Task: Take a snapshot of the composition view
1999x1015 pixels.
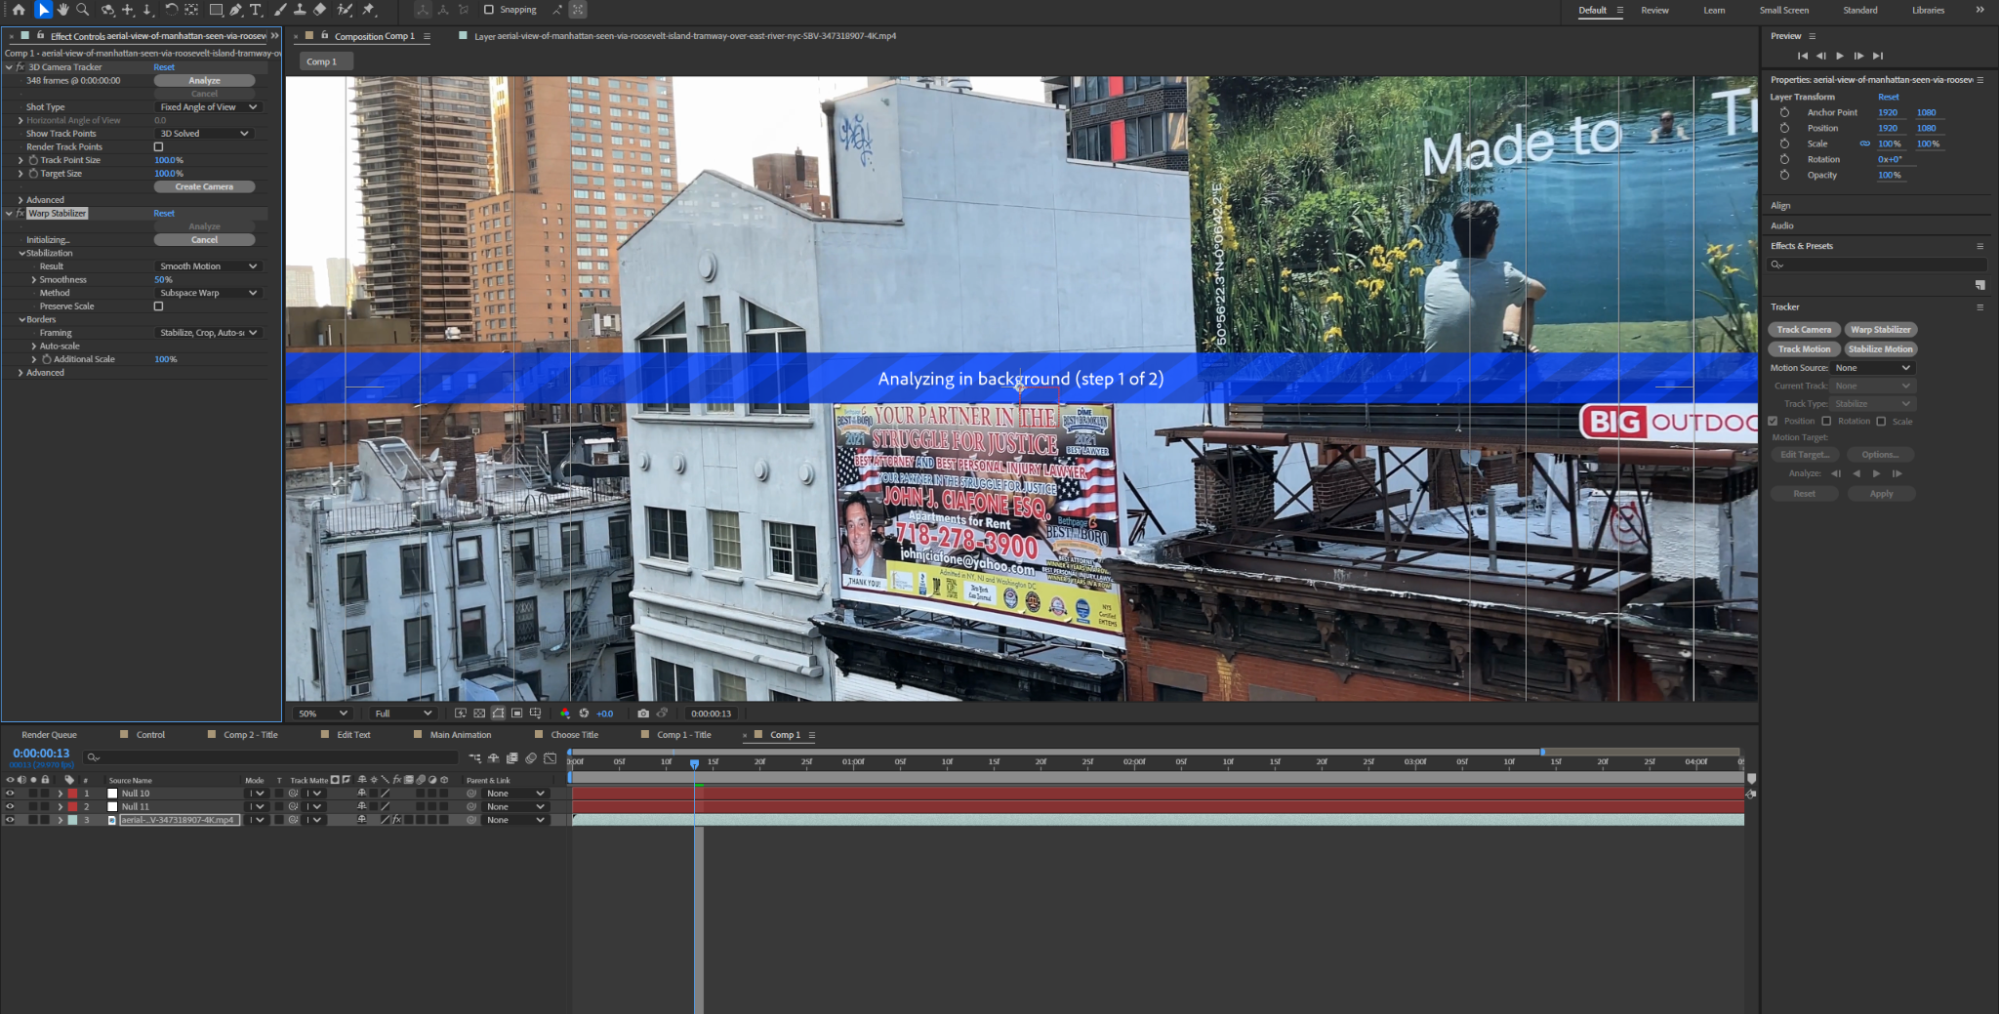Action: 643,714
